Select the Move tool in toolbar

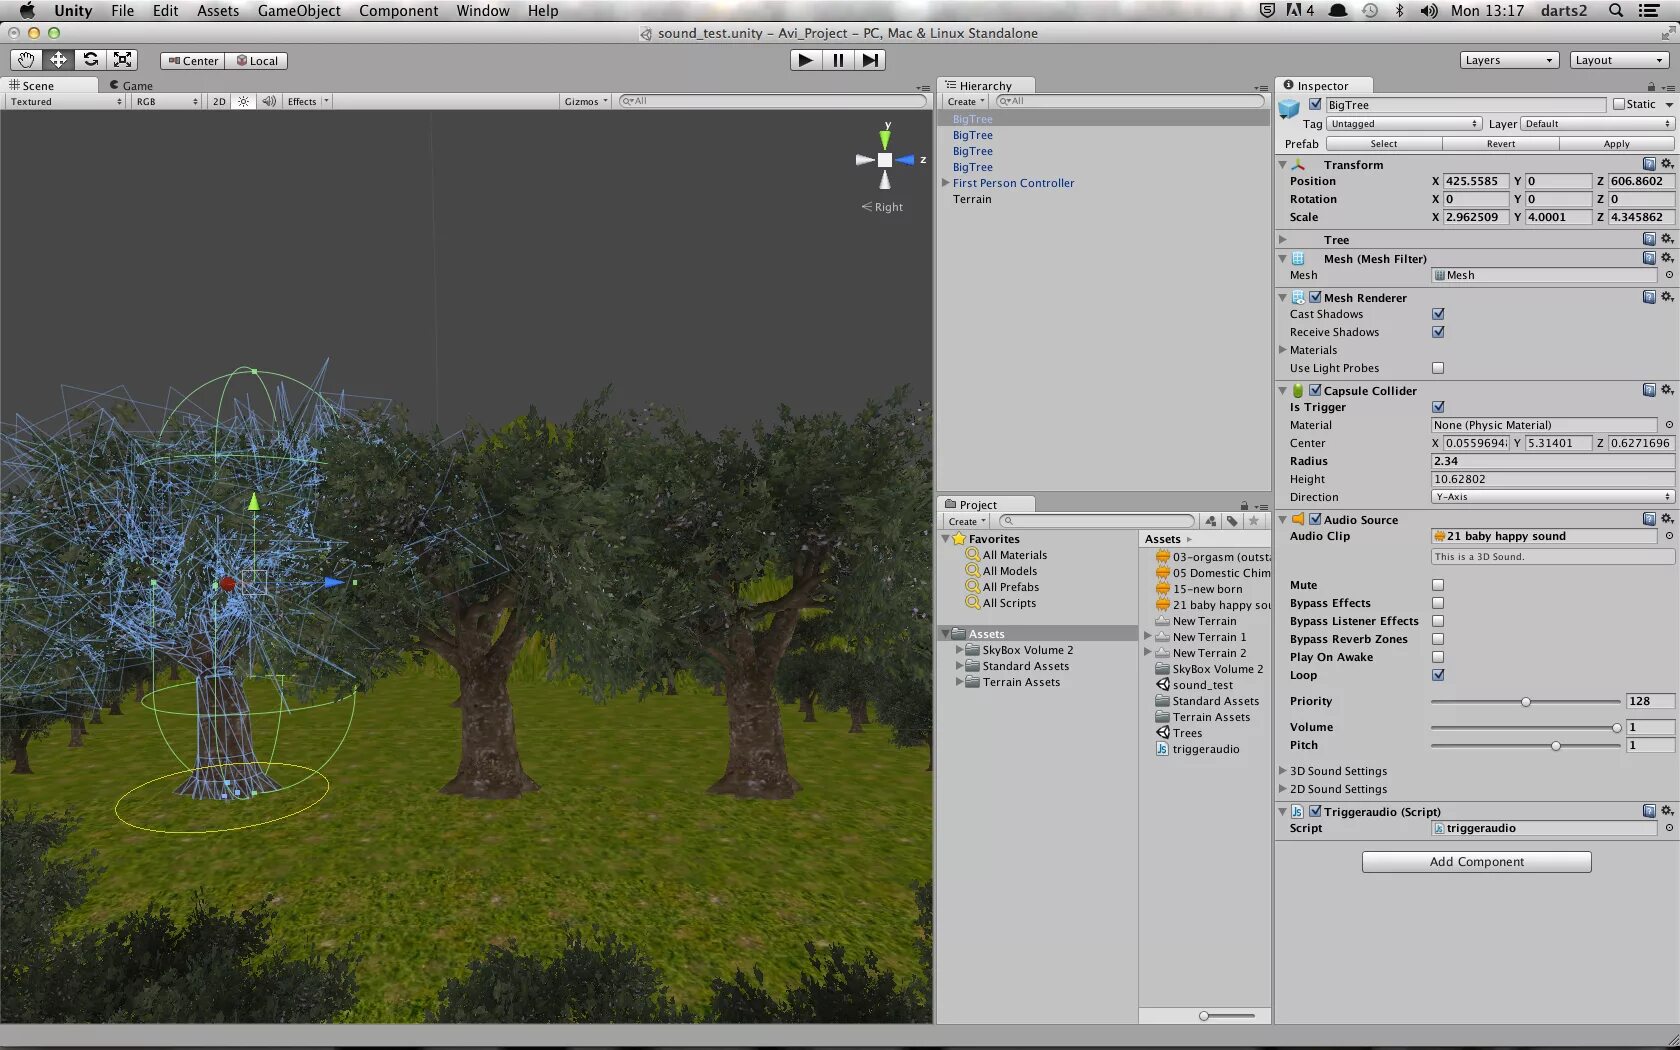pyautogui.click(x=58, y=60)
